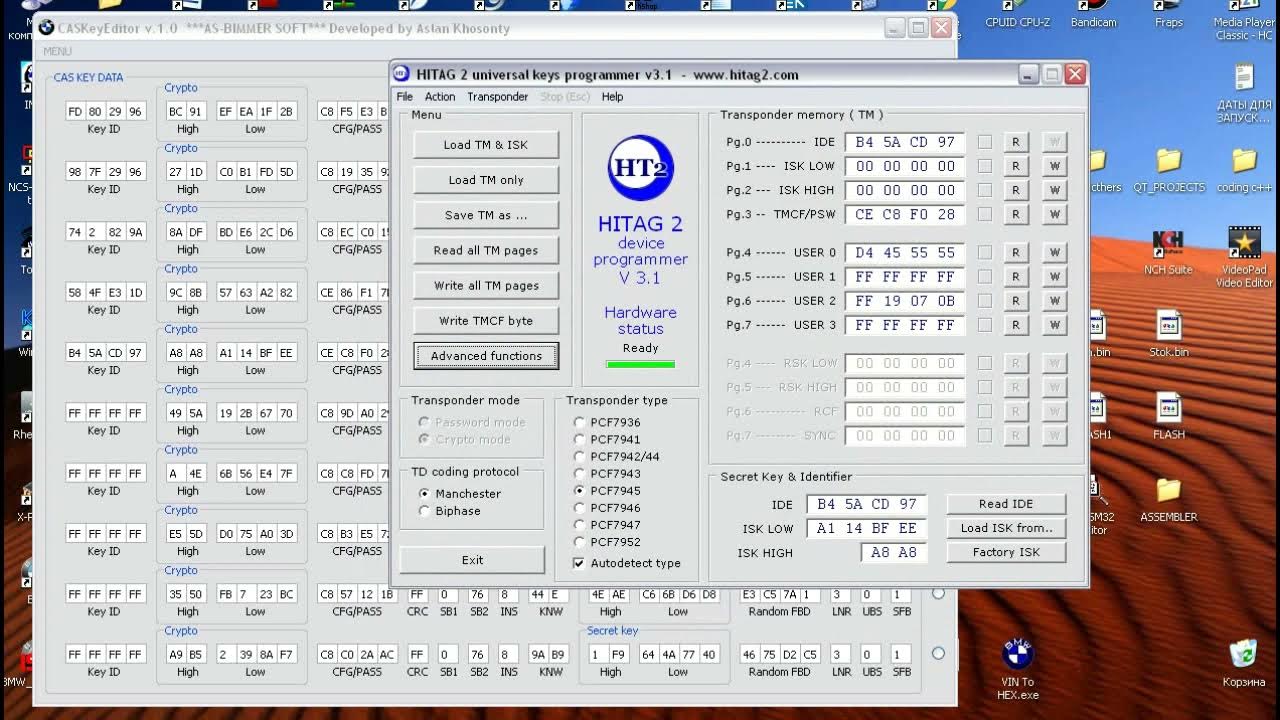Click the Factory ISK button
The image size is (1280, 720).
pos(1006,552)
